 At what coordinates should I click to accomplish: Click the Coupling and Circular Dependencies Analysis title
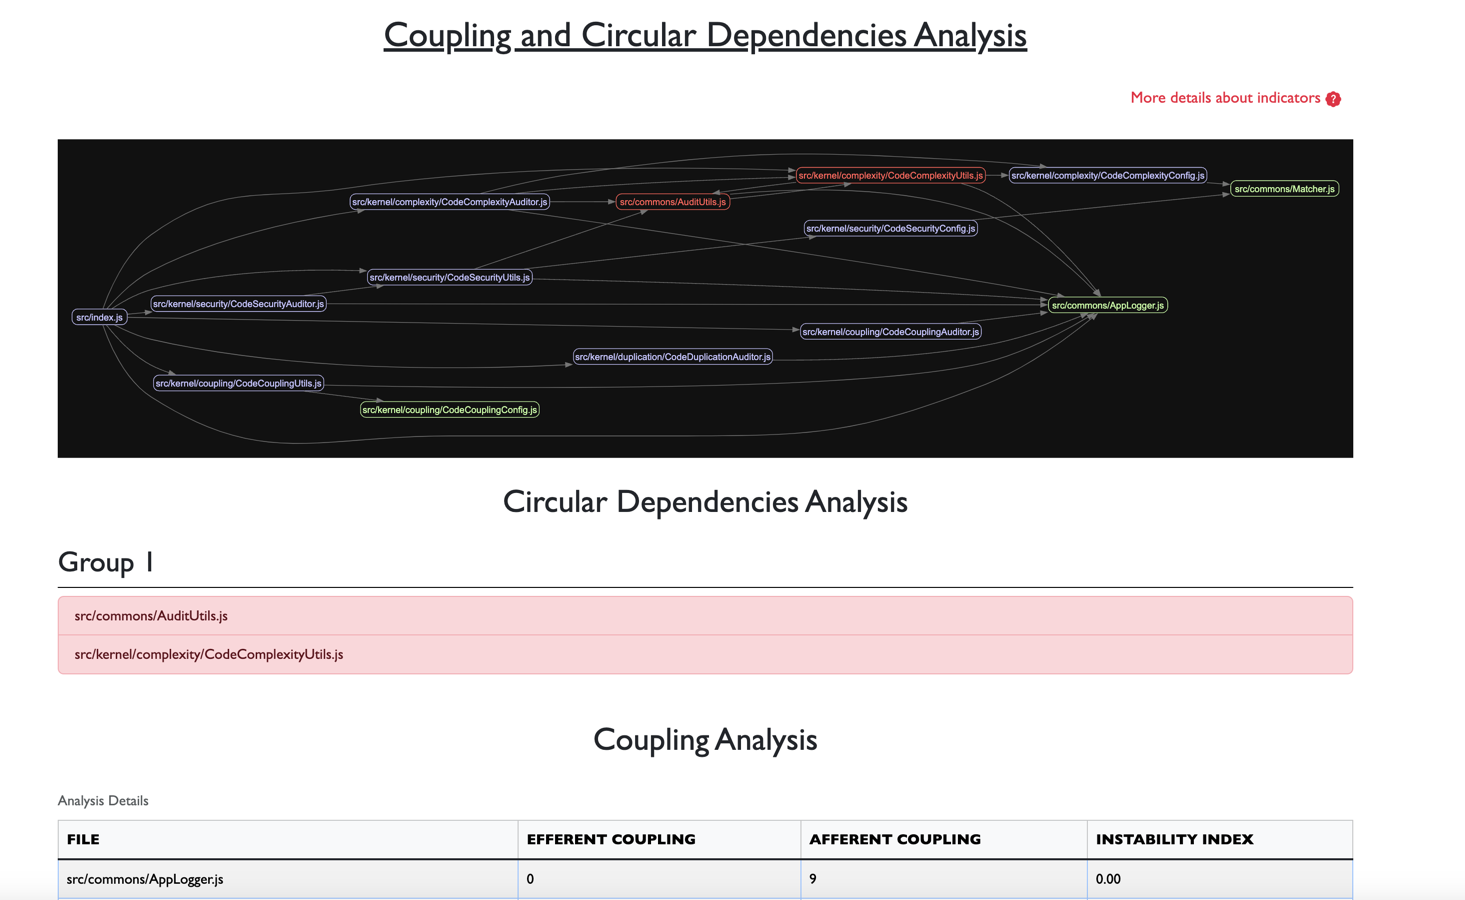(705, 35)
